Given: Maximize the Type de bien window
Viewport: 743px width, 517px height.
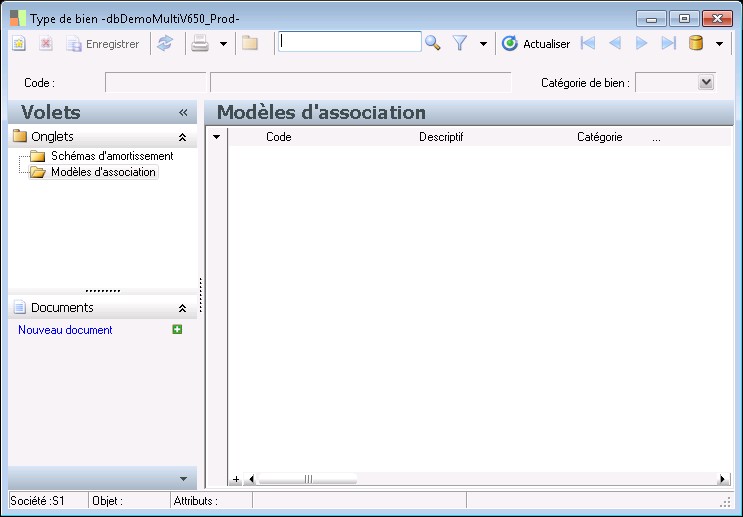Looking at the screenshot, I should [684, 19].
